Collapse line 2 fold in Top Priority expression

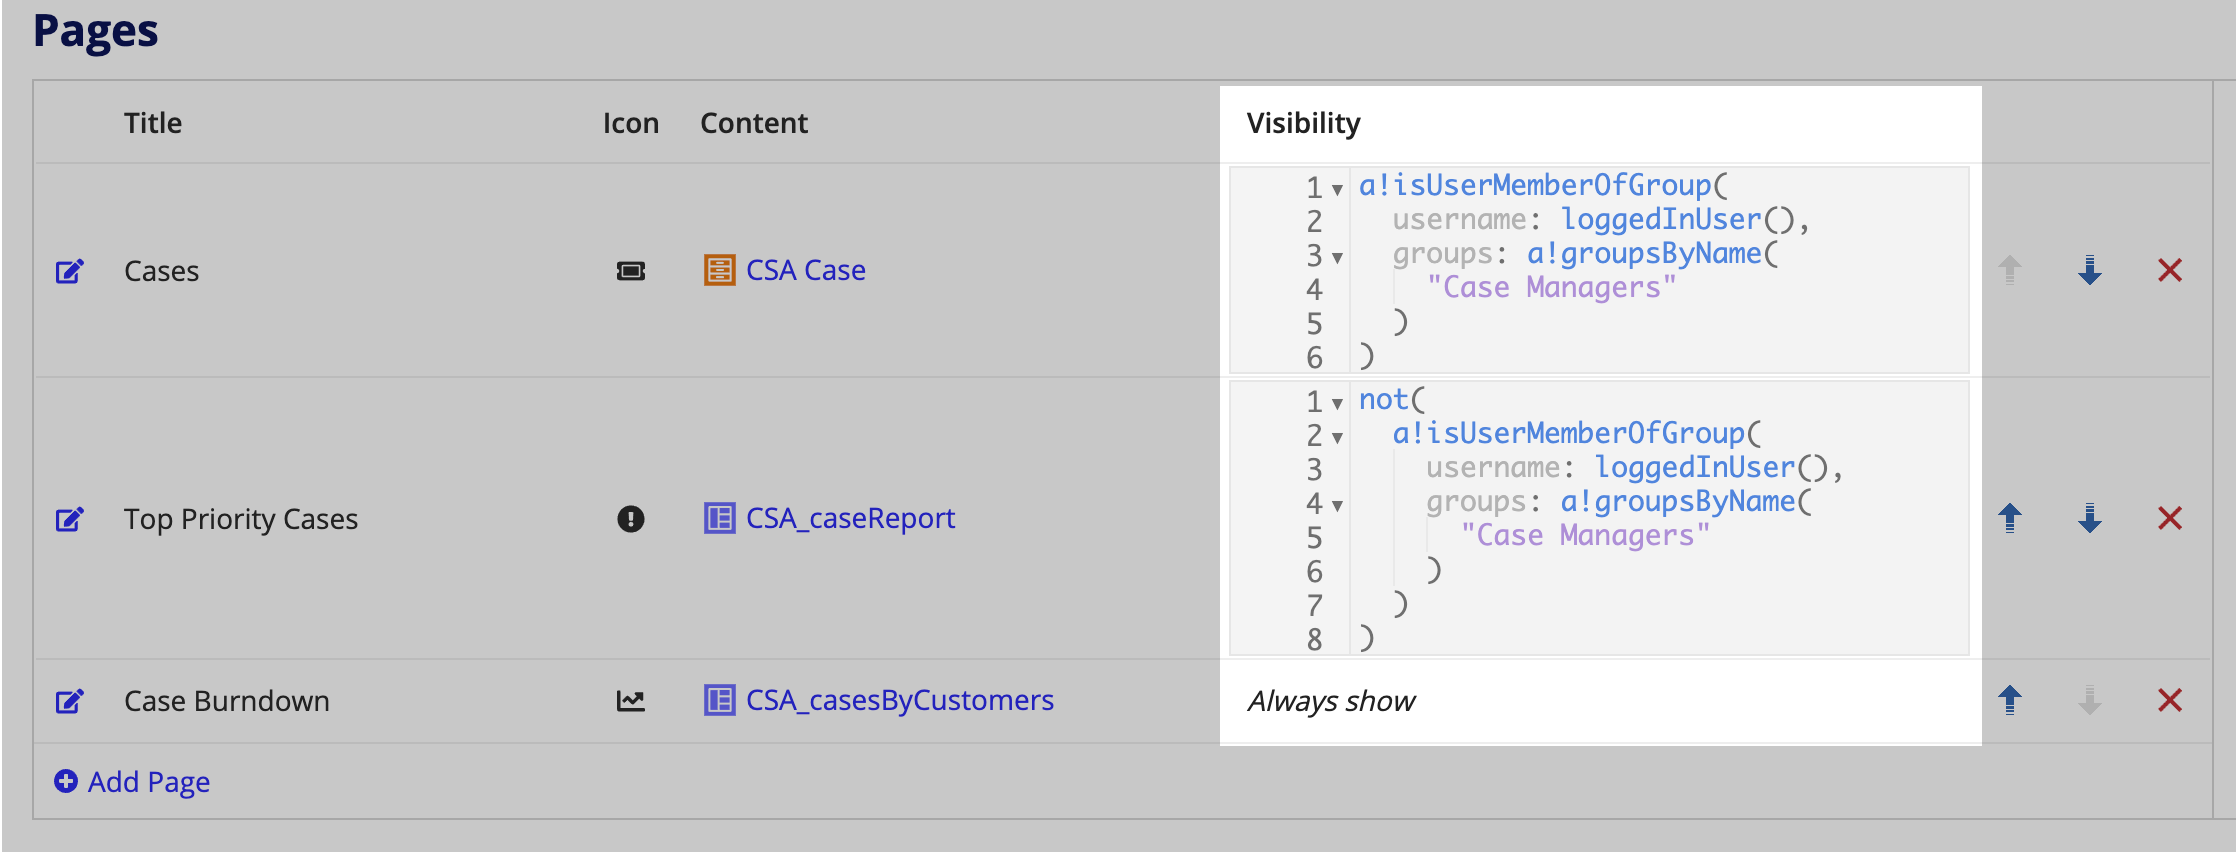(x=1337, y=437)
